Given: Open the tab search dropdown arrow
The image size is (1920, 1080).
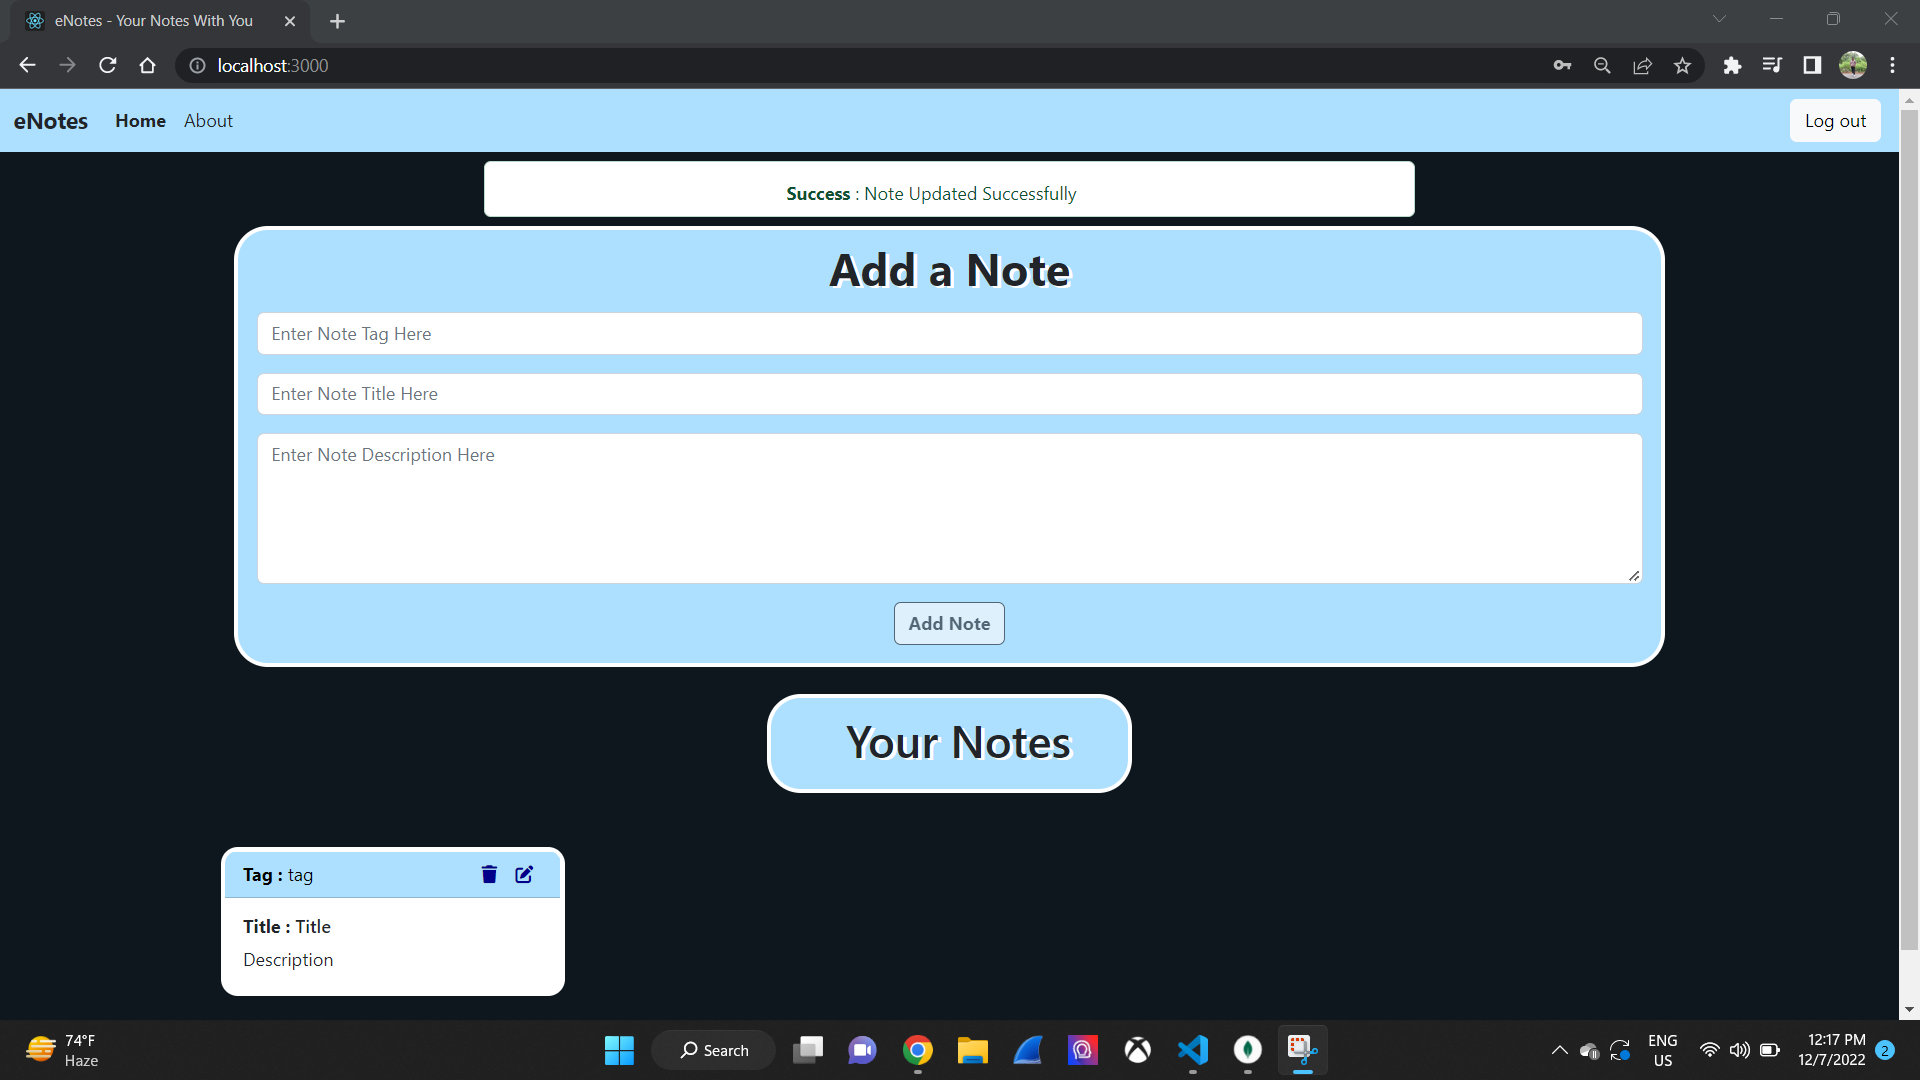Looking at the screenshot, I should 1719,19.
